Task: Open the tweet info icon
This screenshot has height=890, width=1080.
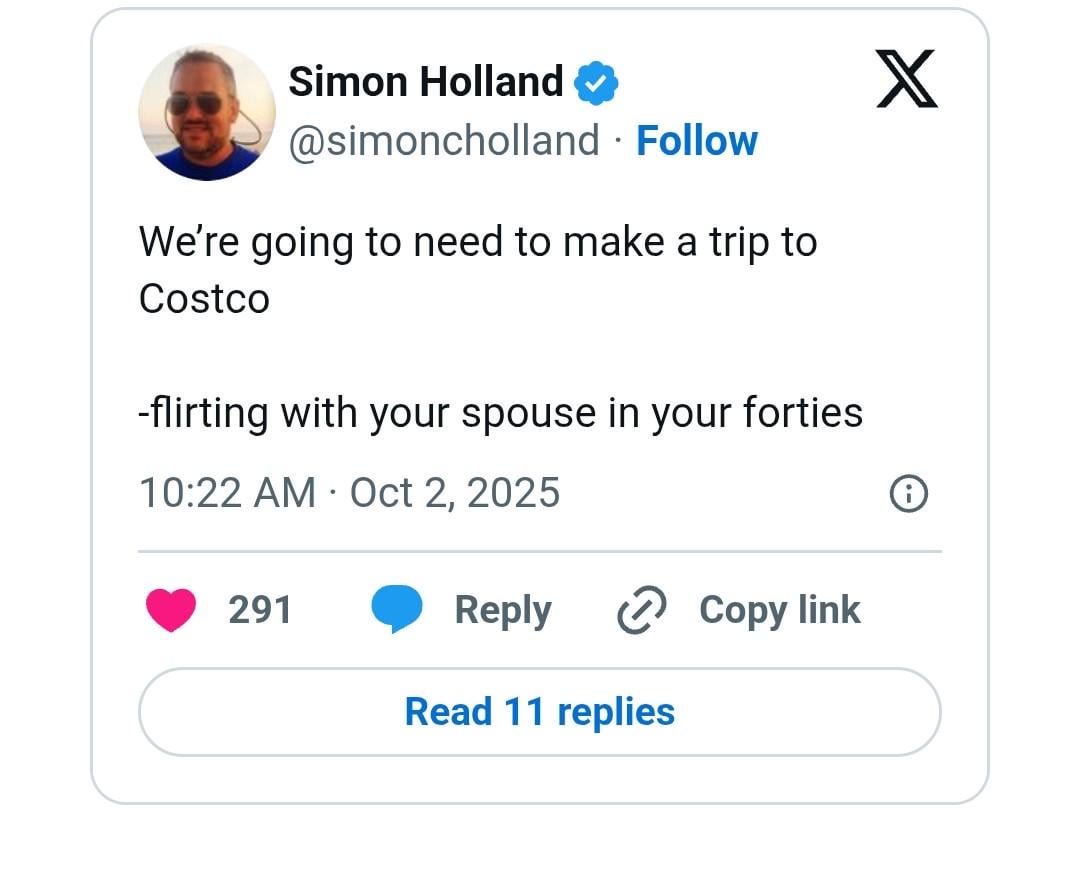Action: click(x=908, y=493)
